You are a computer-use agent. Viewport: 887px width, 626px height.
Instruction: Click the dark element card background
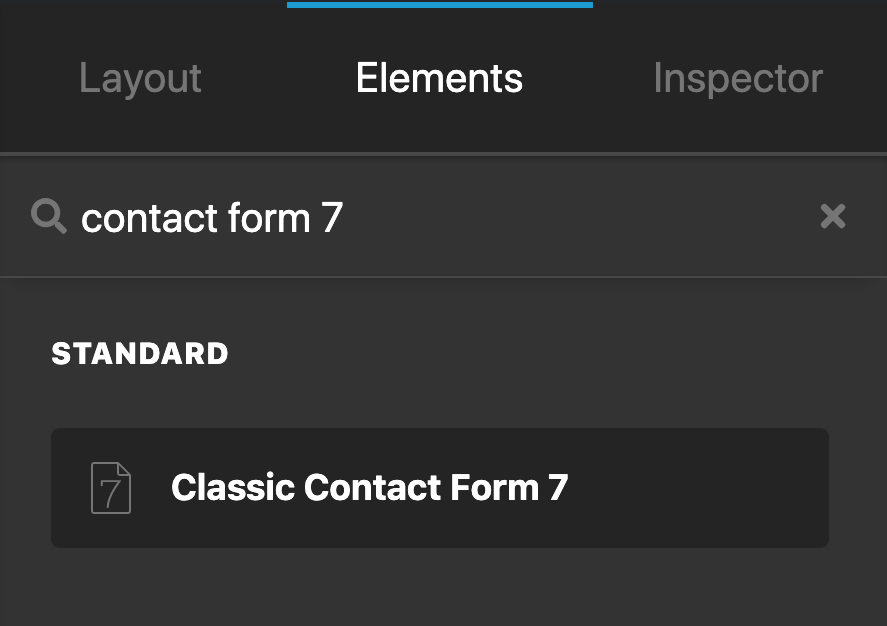click(650, 488)
